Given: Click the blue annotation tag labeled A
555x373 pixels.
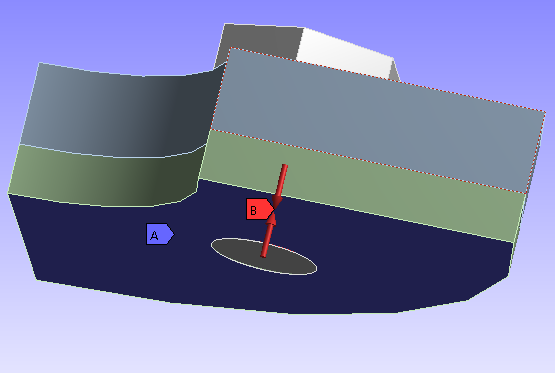Looking at the screenshot, I should click(x=160, y=234).
